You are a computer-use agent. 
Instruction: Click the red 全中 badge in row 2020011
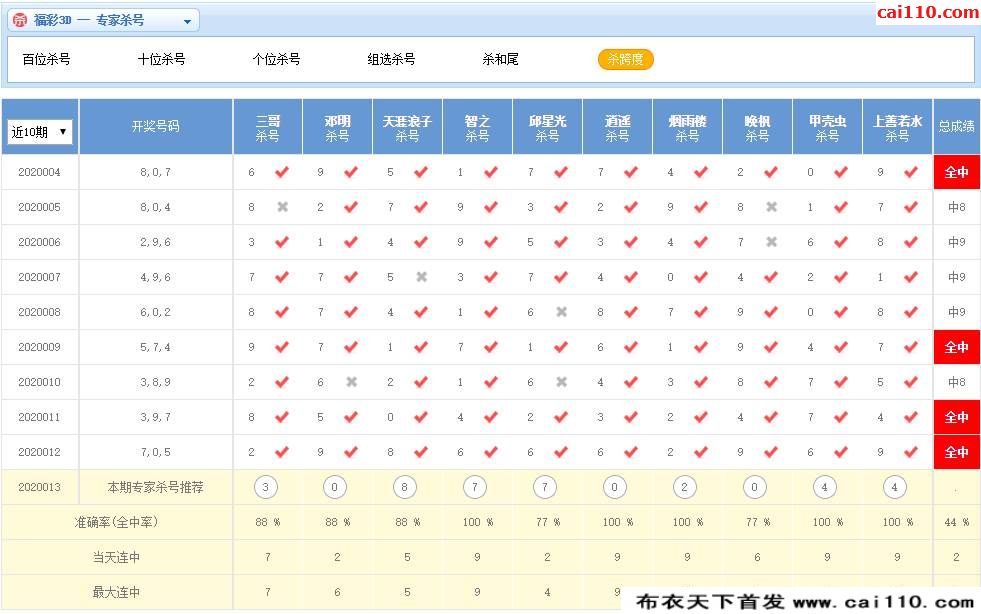click(x=957, y=417)
